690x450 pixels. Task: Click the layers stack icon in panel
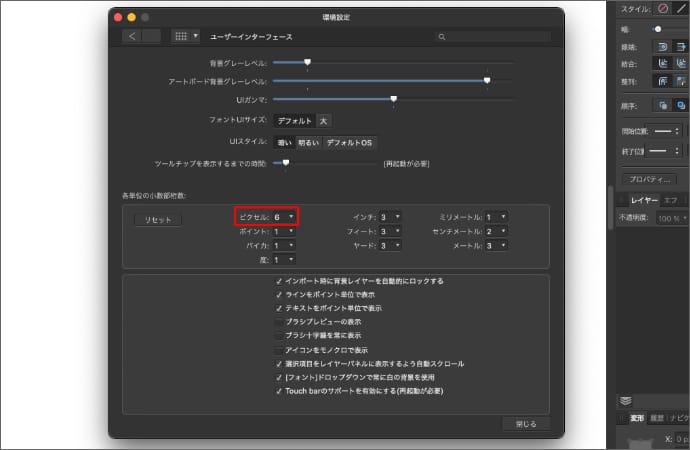pyautogui.click(x=626, y=401)
